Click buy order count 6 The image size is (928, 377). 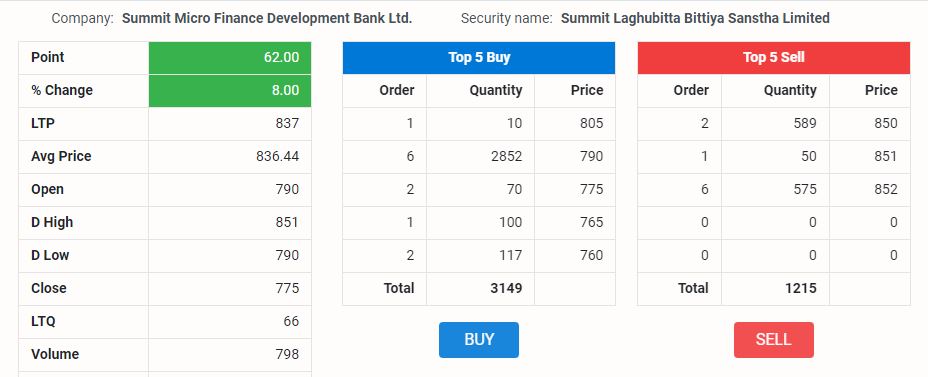[410, 156]
